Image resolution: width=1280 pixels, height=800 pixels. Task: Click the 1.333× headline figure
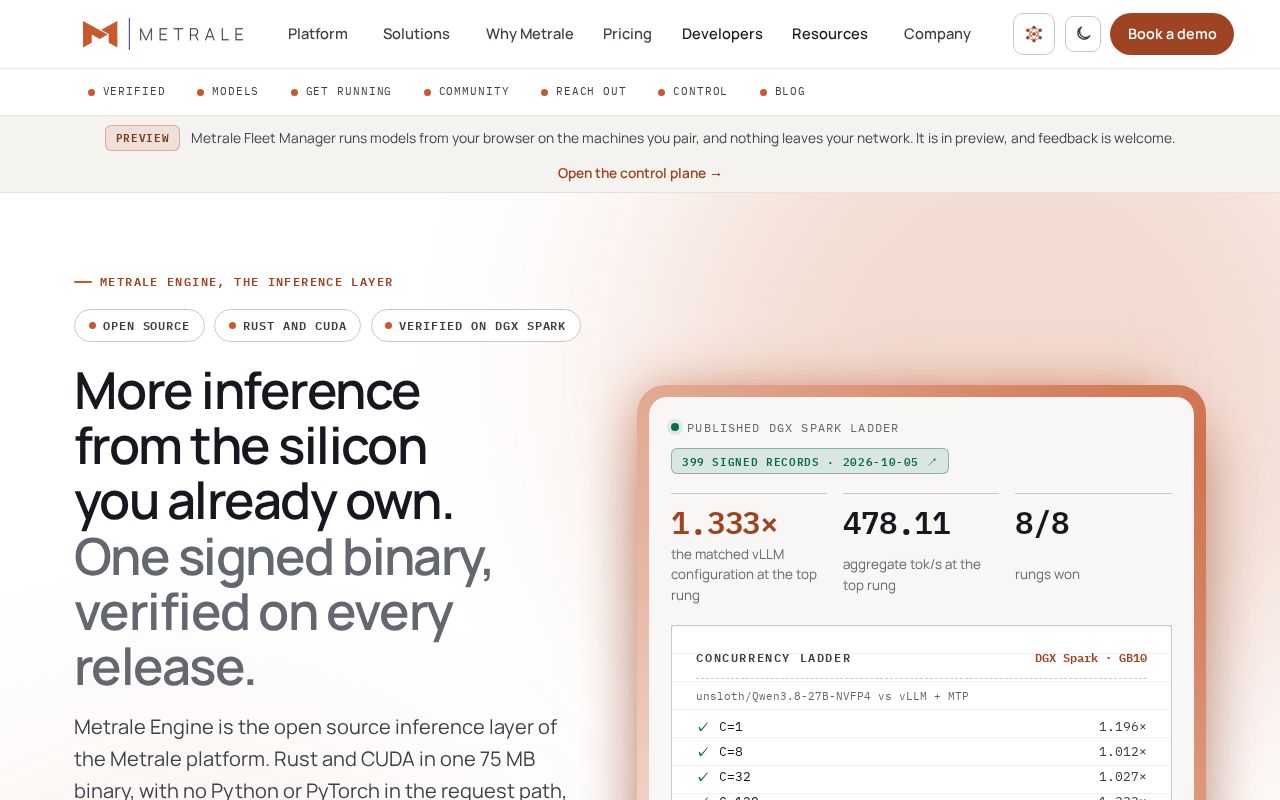(724, 524)
